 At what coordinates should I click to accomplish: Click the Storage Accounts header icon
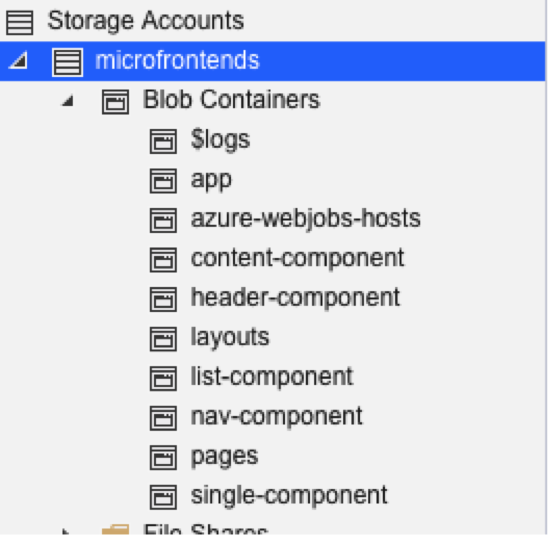coord(20,23)
